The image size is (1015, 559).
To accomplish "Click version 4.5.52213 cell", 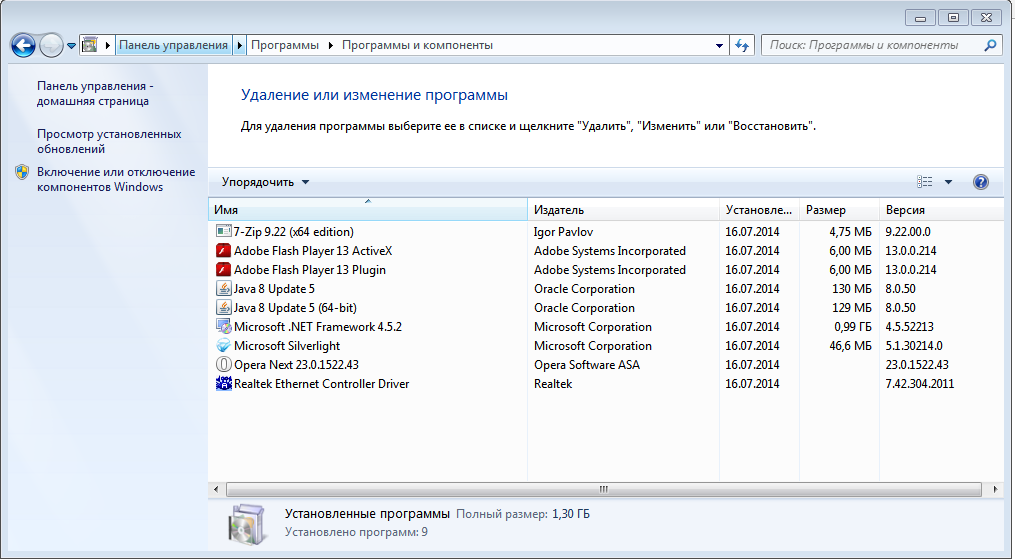I will 909,327.
